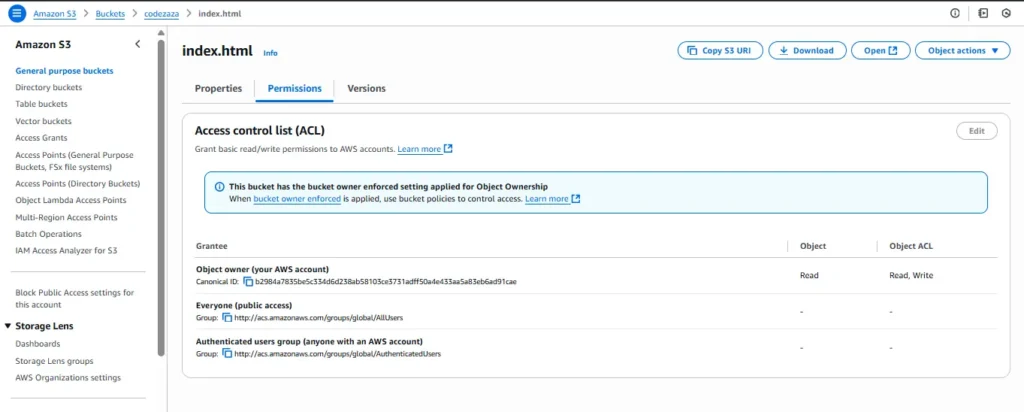
Task: Click the index.html page heading
Action: tap(217, 51)
